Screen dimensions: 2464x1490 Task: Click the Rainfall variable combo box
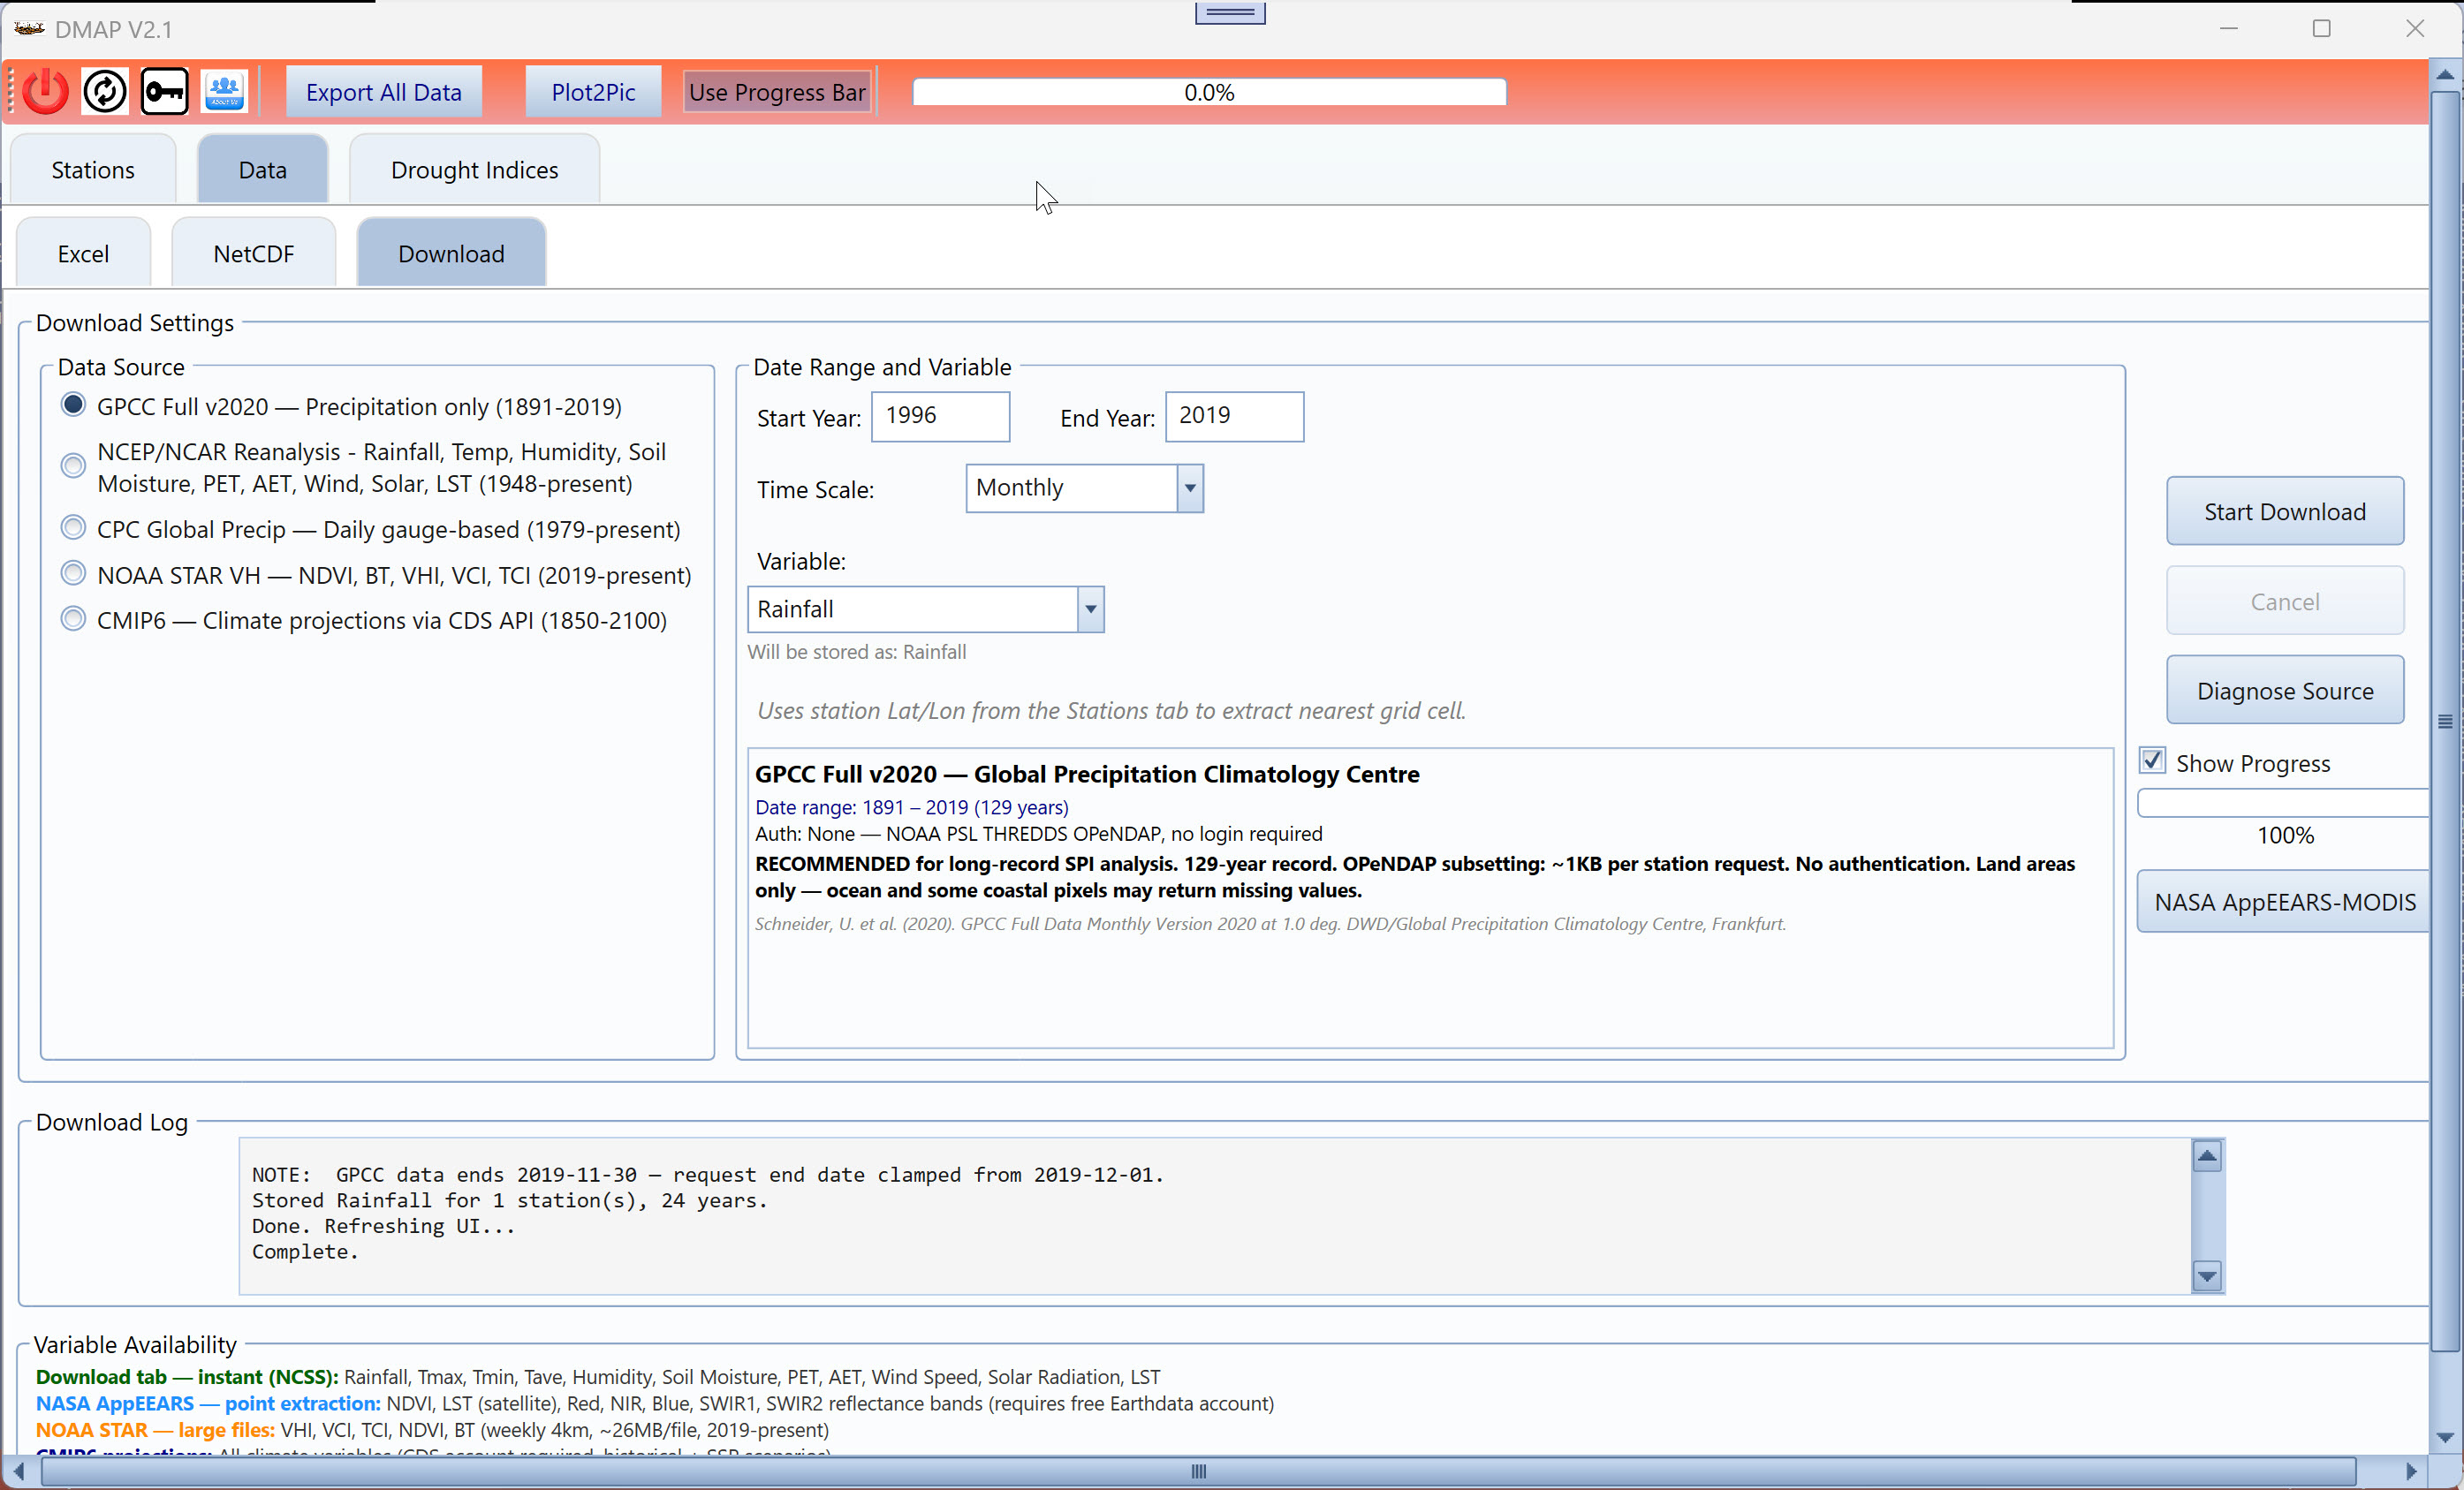(x=926, y=609)
